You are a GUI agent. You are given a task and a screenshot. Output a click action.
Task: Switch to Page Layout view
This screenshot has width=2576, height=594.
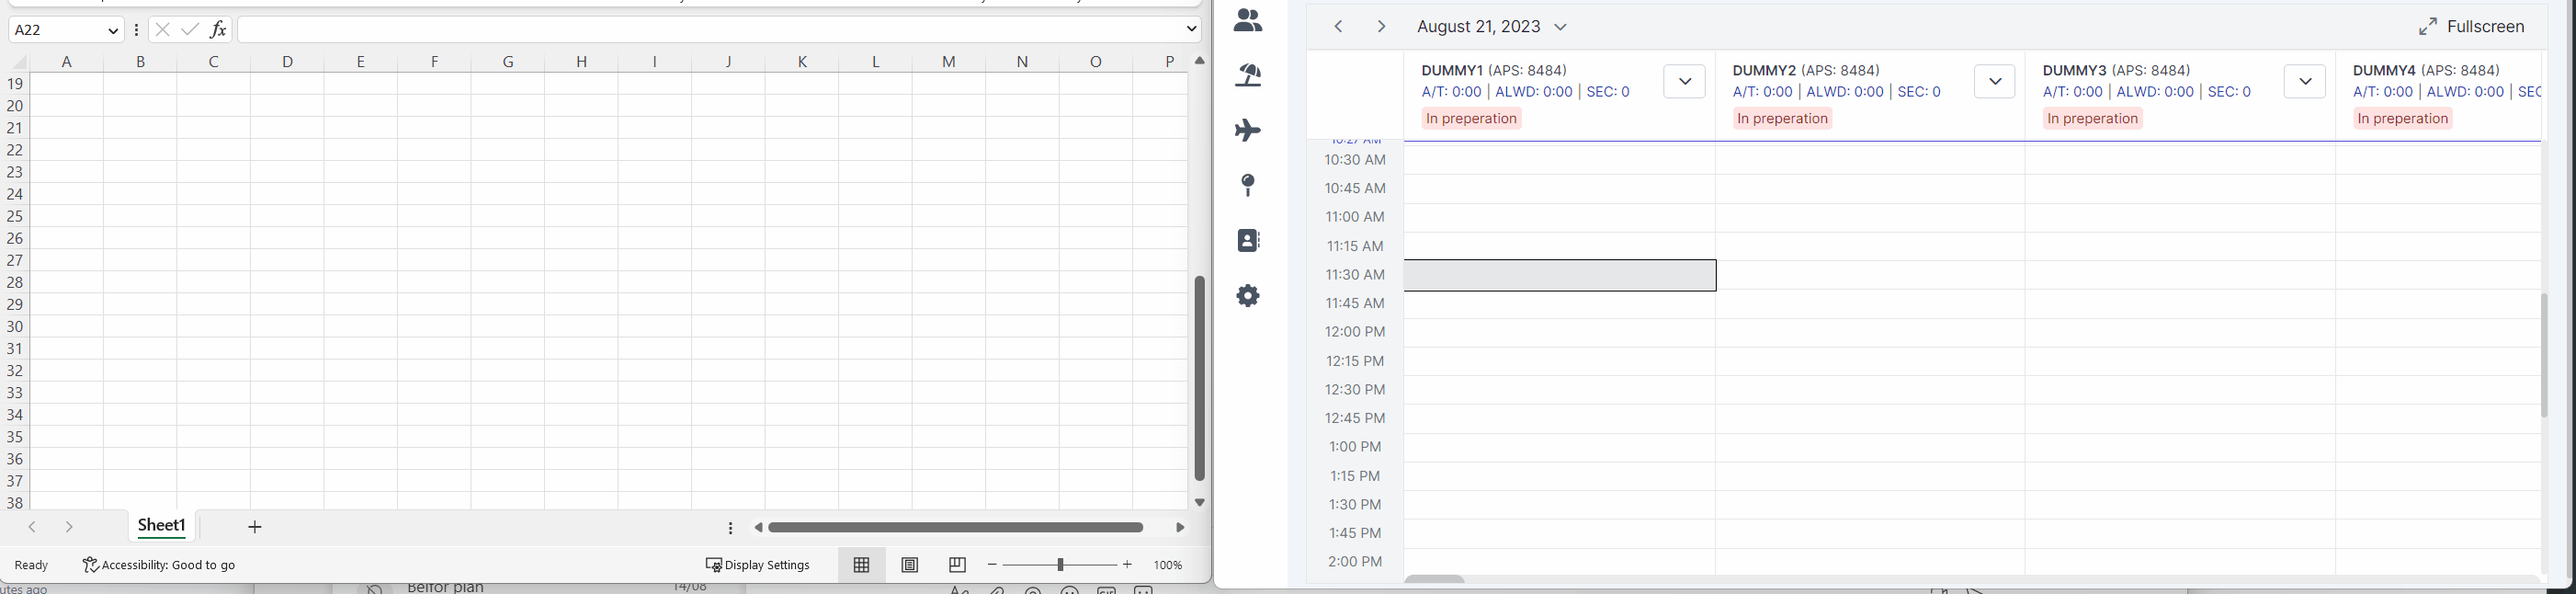click(910, 565)
